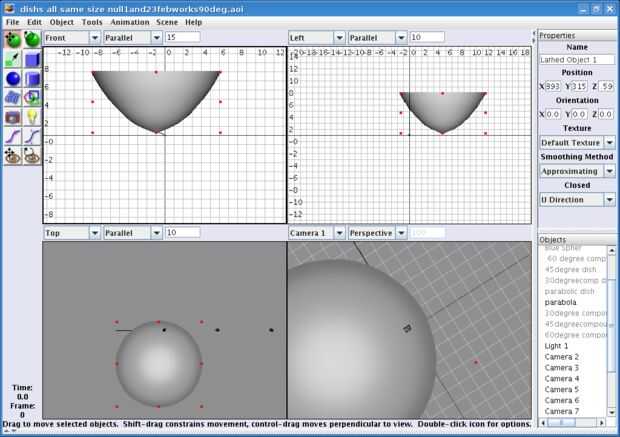This screenshot has width=620, height=437.
Task: Open the Scene menu
Action: (x=167, y=22)
